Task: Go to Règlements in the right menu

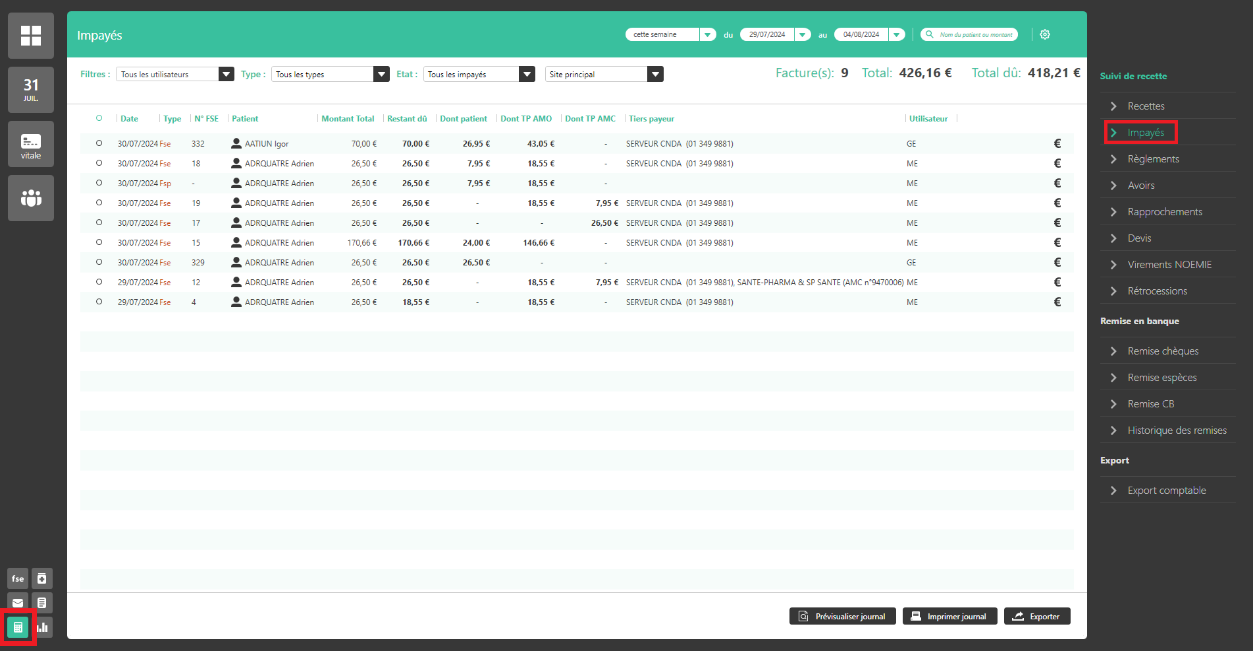Action: tap(1153, 159)
